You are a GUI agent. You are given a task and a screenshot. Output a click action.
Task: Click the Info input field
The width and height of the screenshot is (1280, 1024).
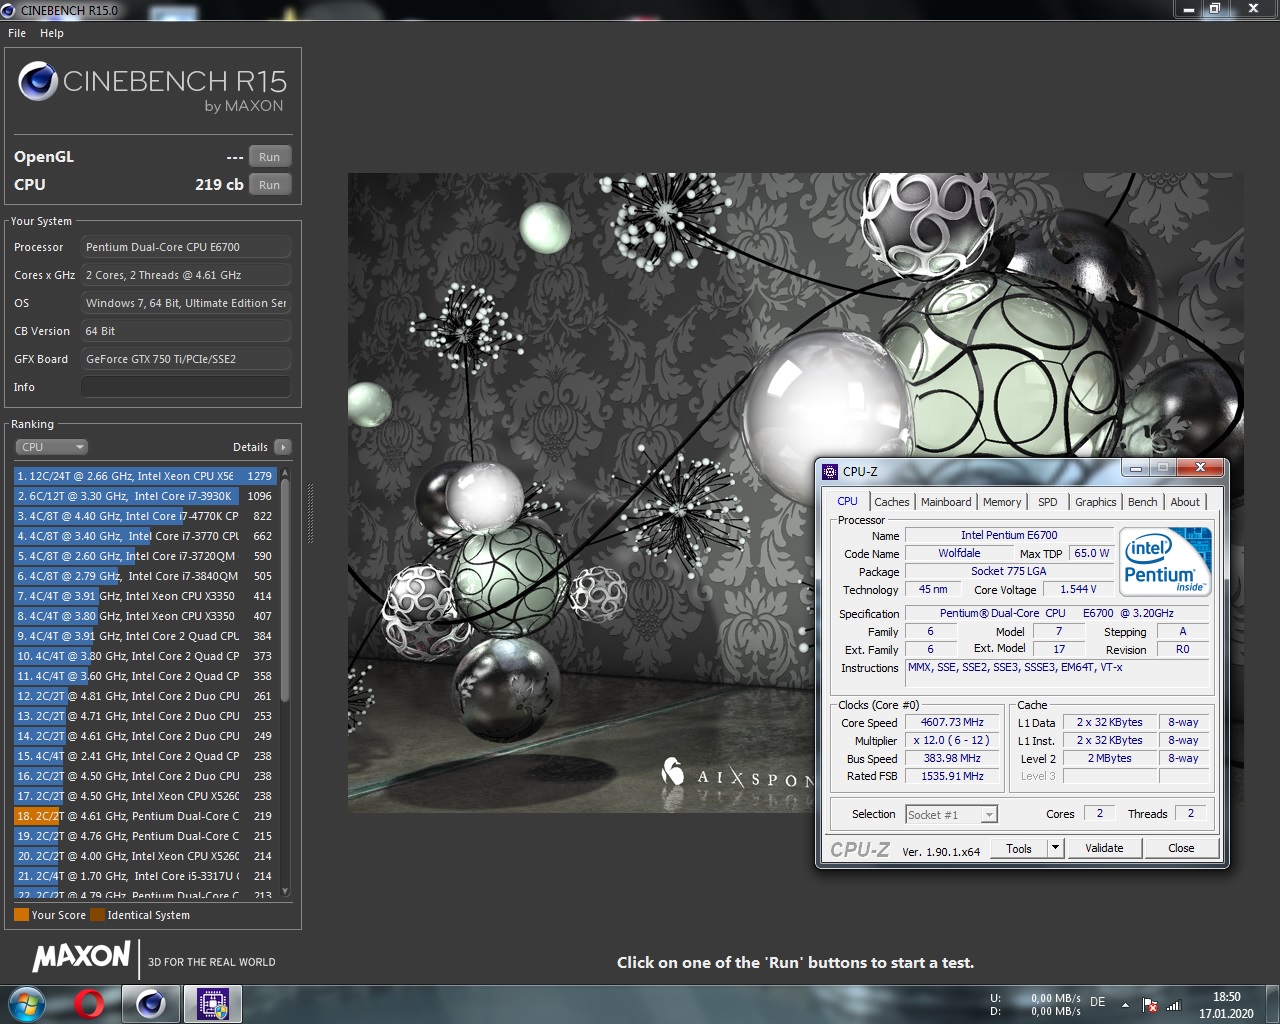pyautogui.click(x=186, y=387)
